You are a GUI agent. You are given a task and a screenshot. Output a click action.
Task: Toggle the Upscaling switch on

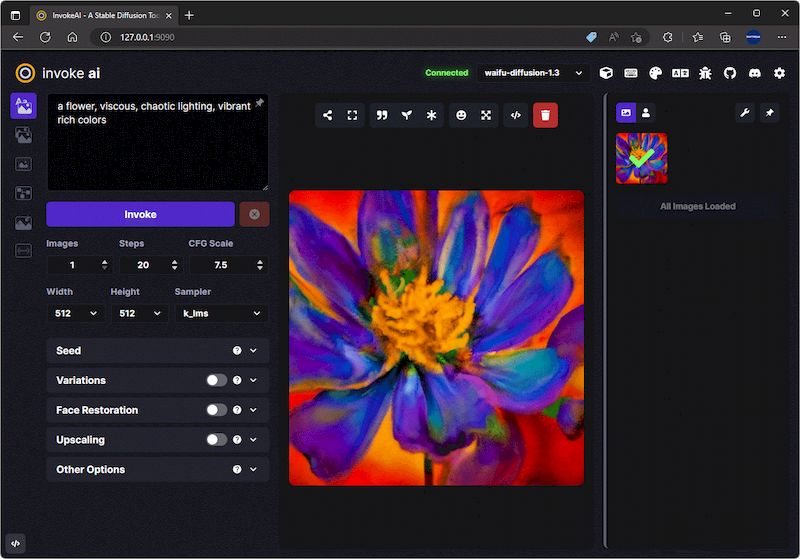(x=216, y=440)
